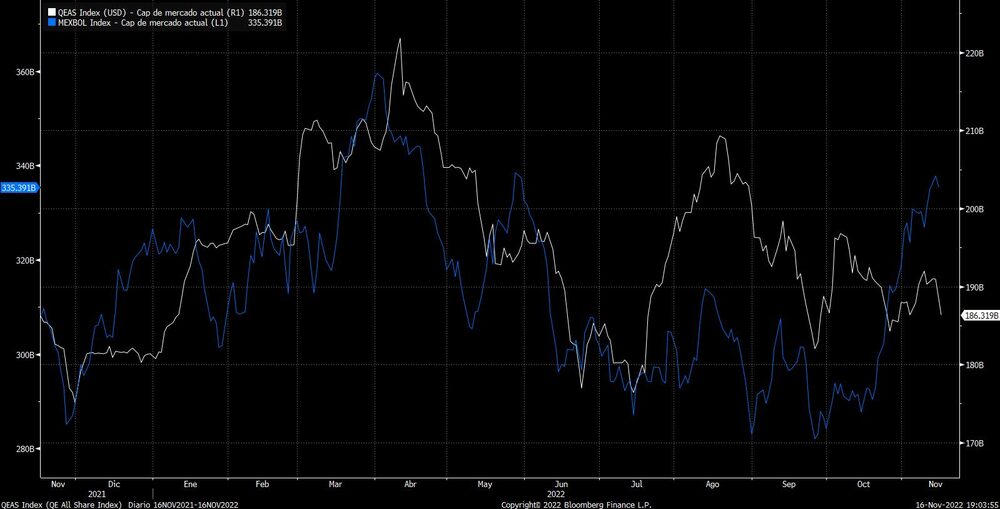1000x509 pixels.
Task: Click the 2022 year label on time axis
Action: coord(557,493)
